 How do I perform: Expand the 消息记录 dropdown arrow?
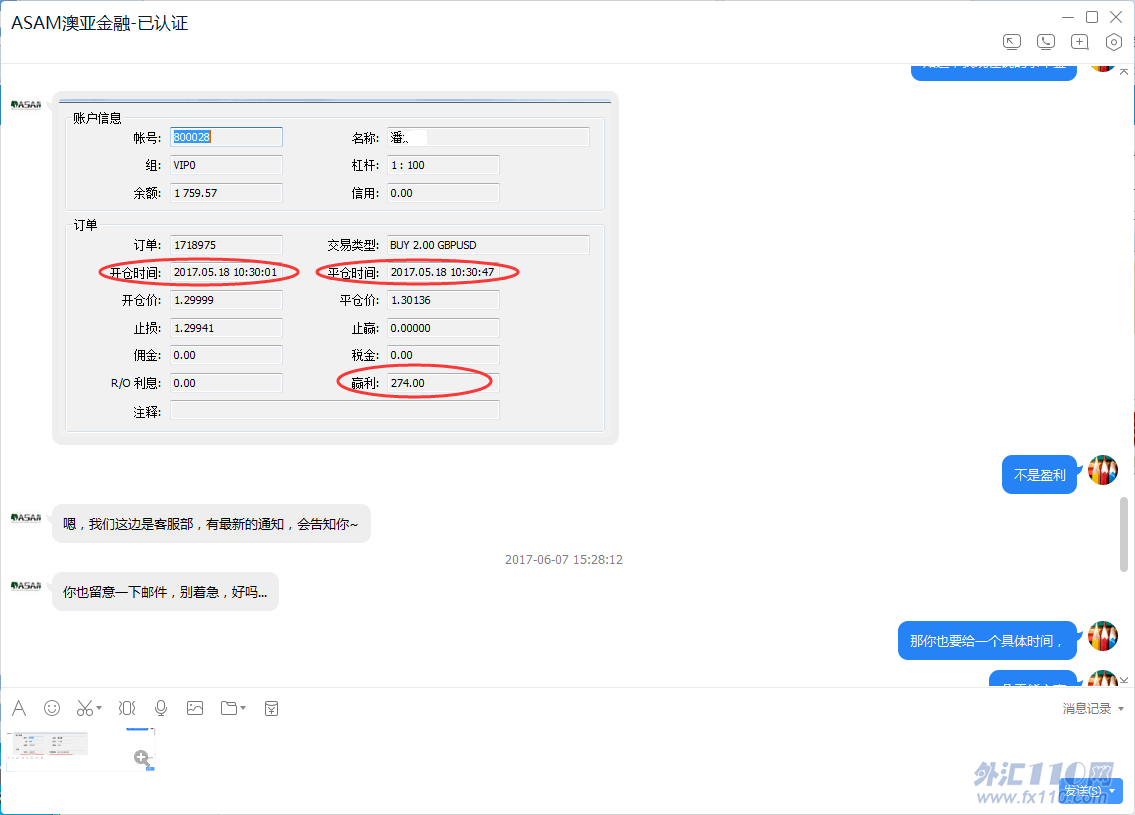(1121, 709)
